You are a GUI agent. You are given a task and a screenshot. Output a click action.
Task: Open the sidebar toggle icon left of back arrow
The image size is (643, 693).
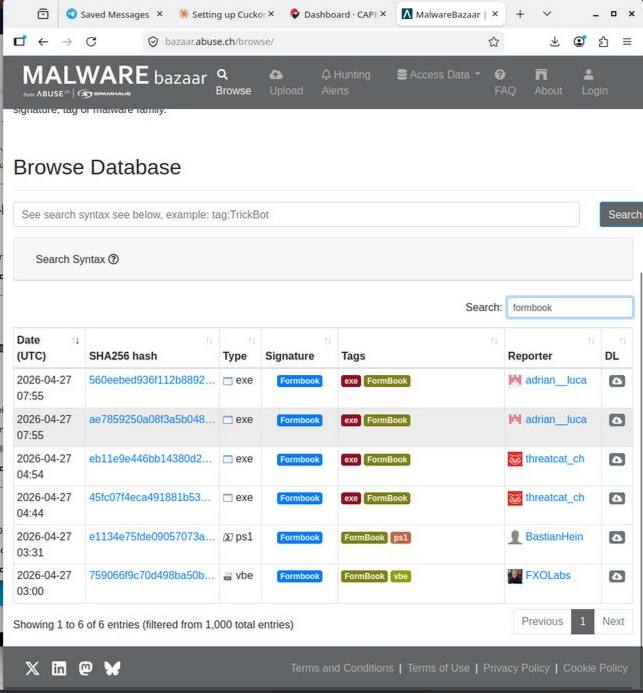tap(19, 42)
